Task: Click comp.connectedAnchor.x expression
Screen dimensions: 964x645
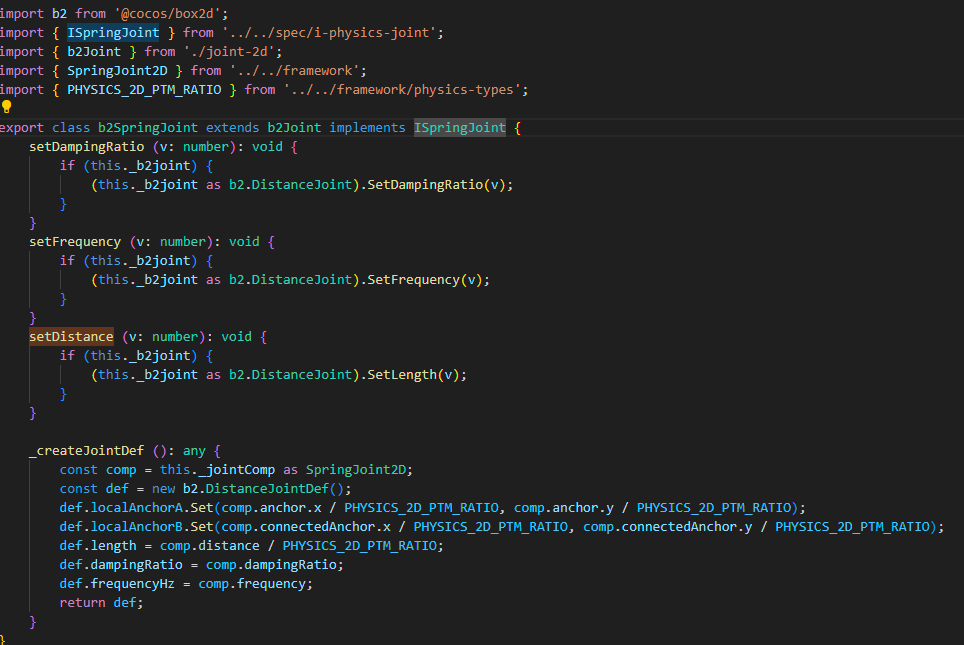Action: point(306,527)
